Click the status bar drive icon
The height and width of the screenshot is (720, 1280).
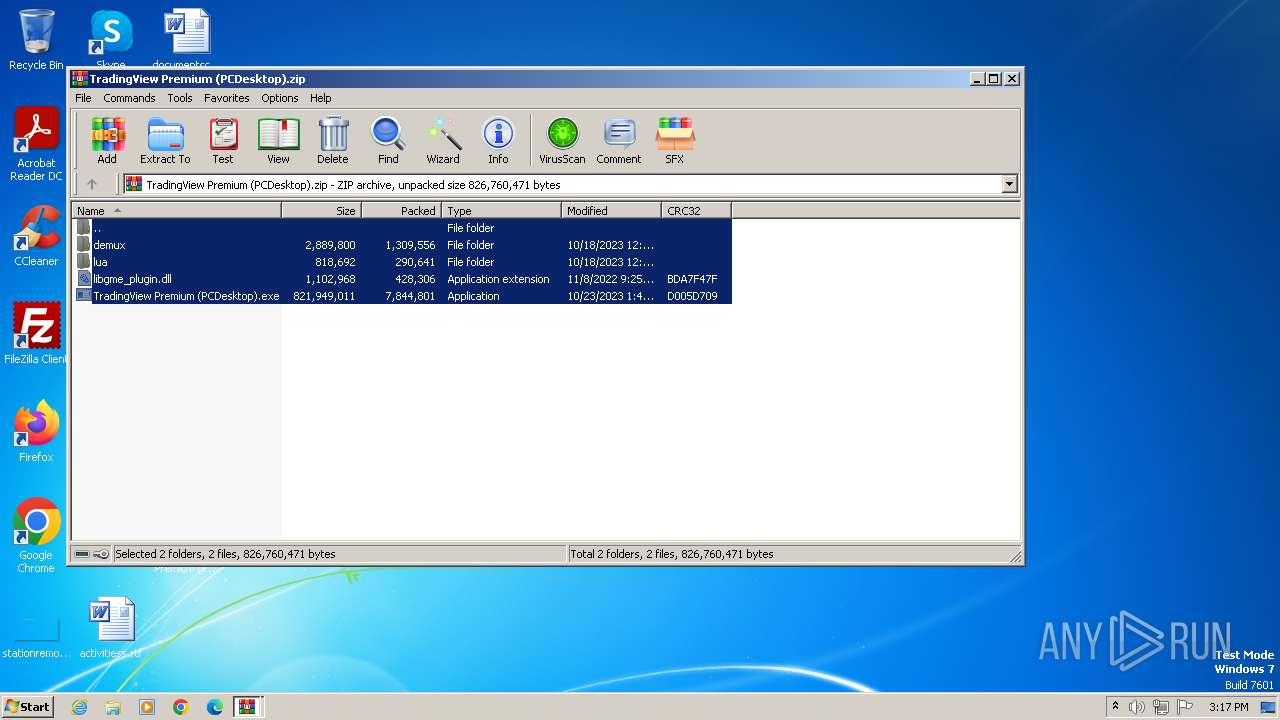(x=83, y=554)
